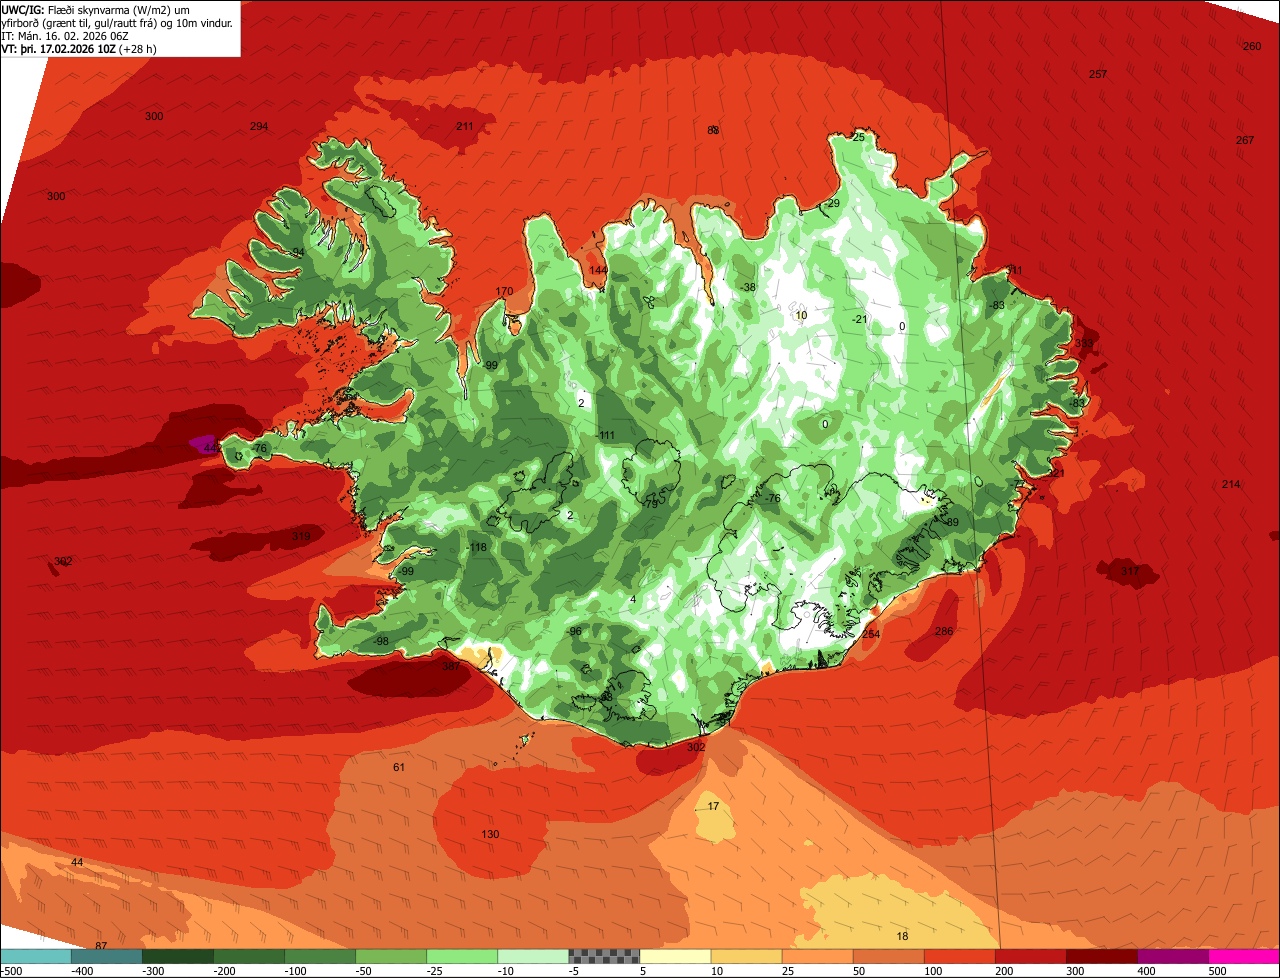Click the light green legend swatch between -25 and -10

(462, 956)
